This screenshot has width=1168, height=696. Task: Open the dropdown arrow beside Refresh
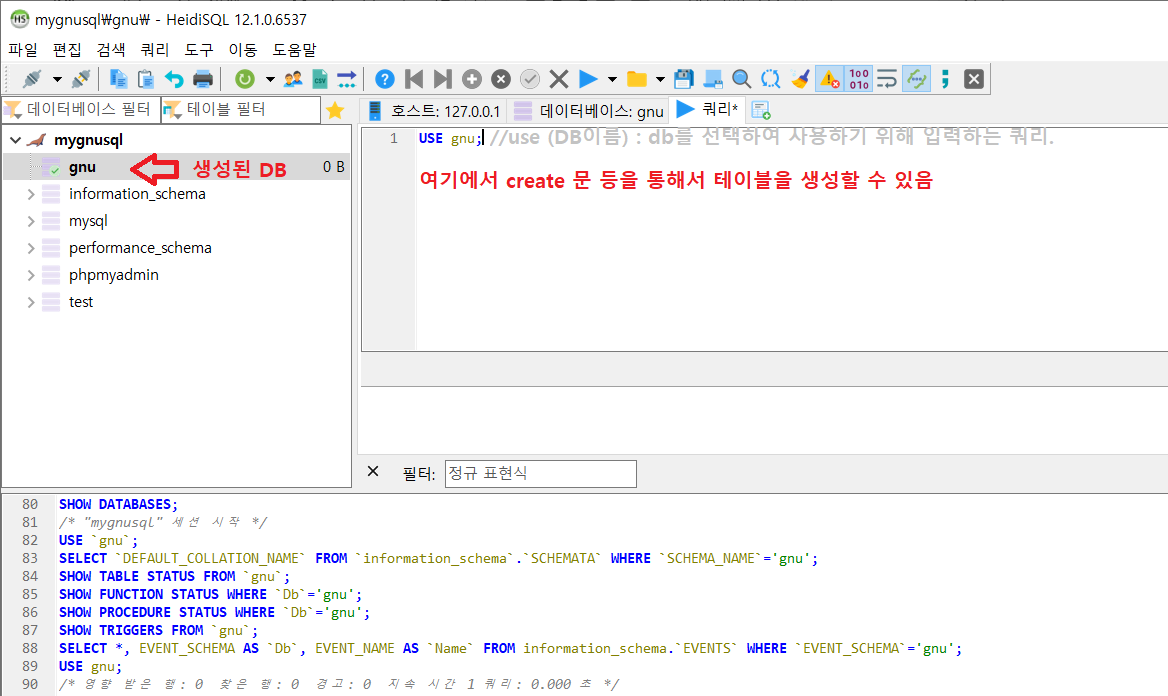pos(270,79)
